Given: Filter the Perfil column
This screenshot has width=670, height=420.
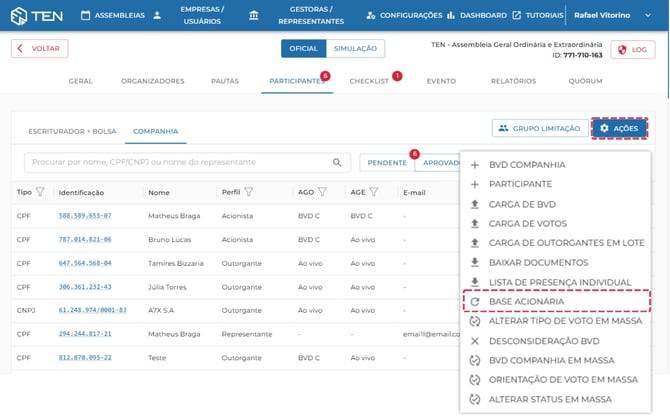Looking at the screenshot, I should coord(249,192).
